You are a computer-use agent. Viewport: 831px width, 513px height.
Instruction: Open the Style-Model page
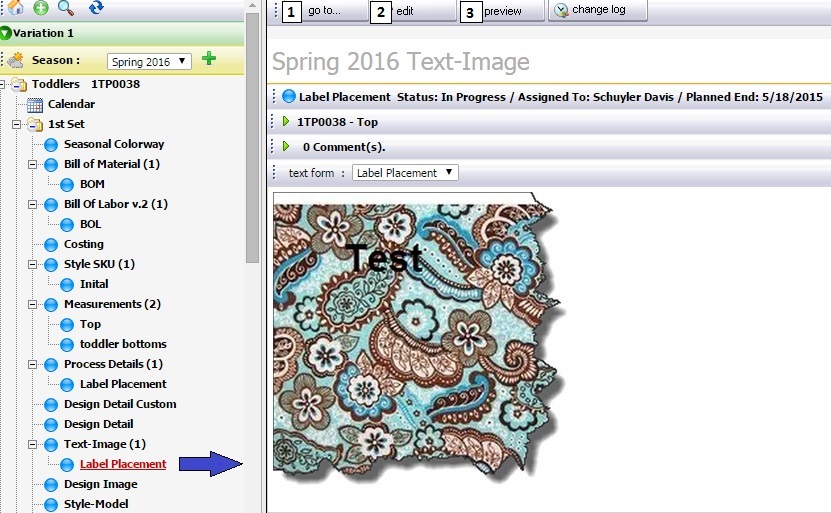tap(96, 504)
